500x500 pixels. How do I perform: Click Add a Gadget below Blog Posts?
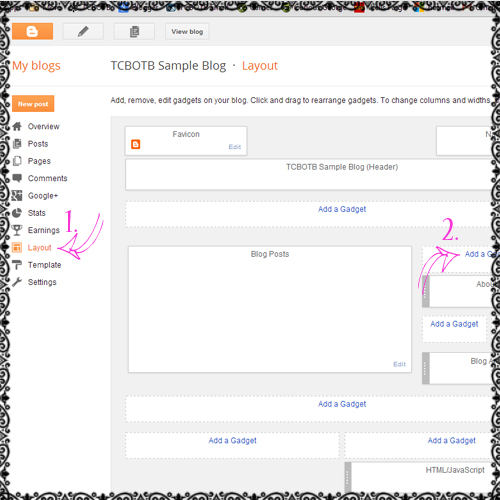point(342,404)
